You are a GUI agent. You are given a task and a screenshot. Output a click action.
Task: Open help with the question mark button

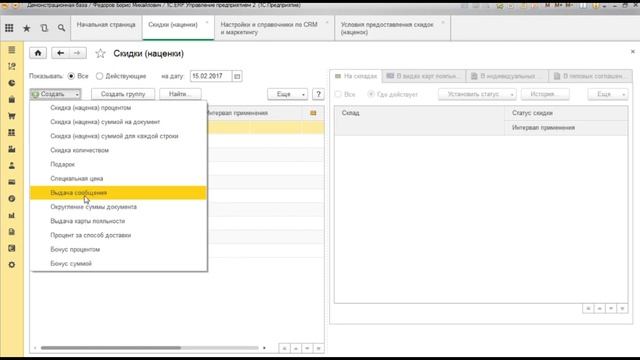(x=318, y=94)
